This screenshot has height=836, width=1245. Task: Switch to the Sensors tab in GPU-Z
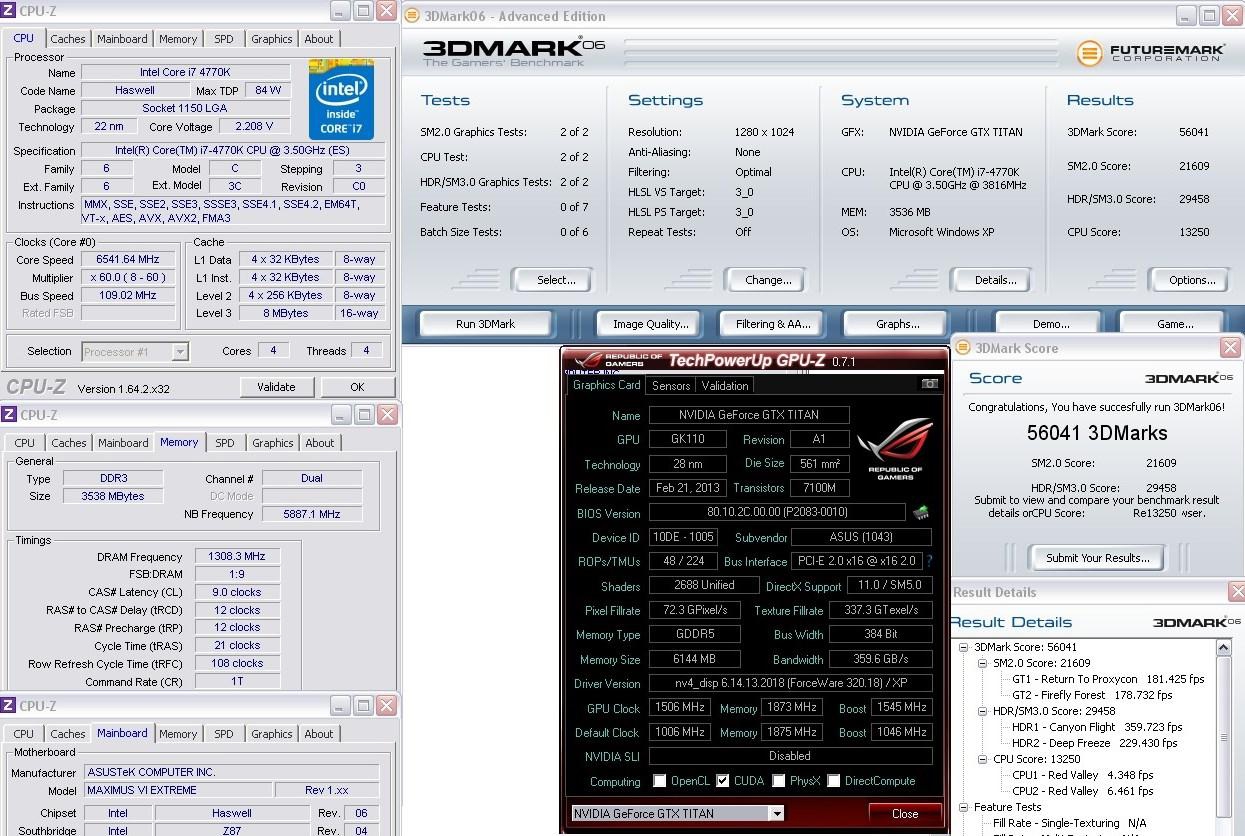click(670, 386)
